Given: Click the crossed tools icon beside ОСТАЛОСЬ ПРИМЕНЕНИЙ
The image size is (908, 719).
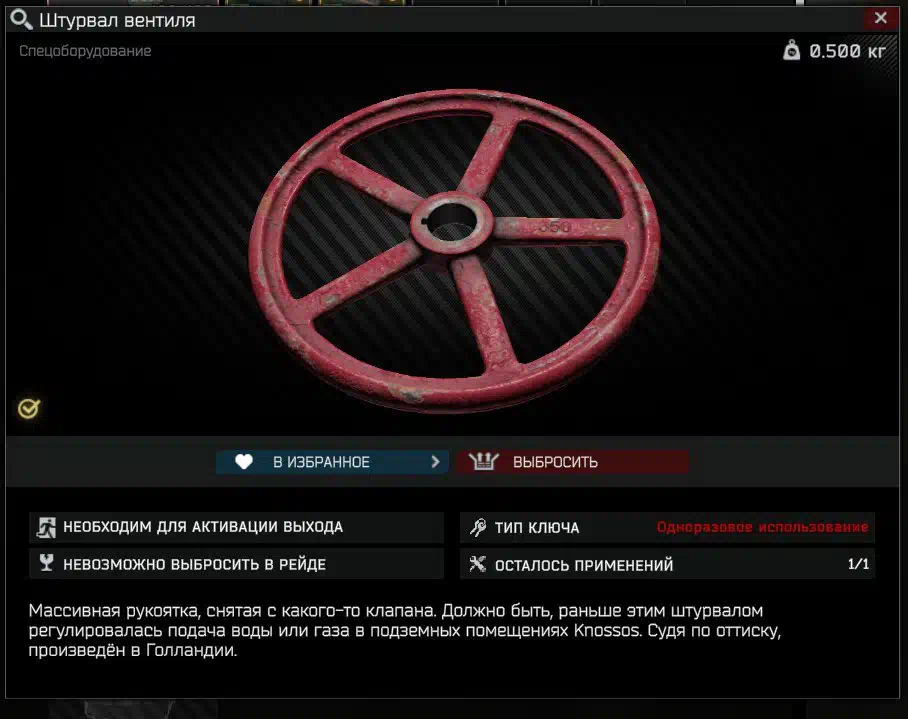Looking at the screenshot, I should click(x=478, y=564).
